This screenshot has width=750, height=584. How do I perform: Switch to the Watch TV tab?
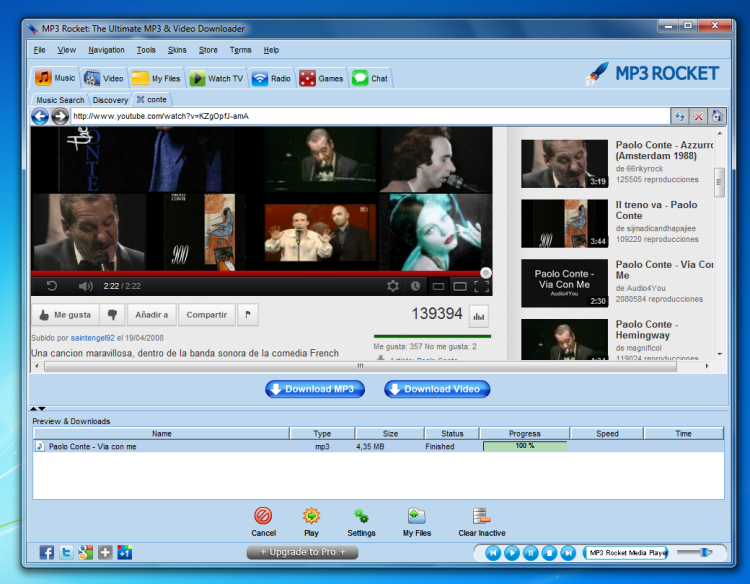pyautogui.click(x=216, y=78)
